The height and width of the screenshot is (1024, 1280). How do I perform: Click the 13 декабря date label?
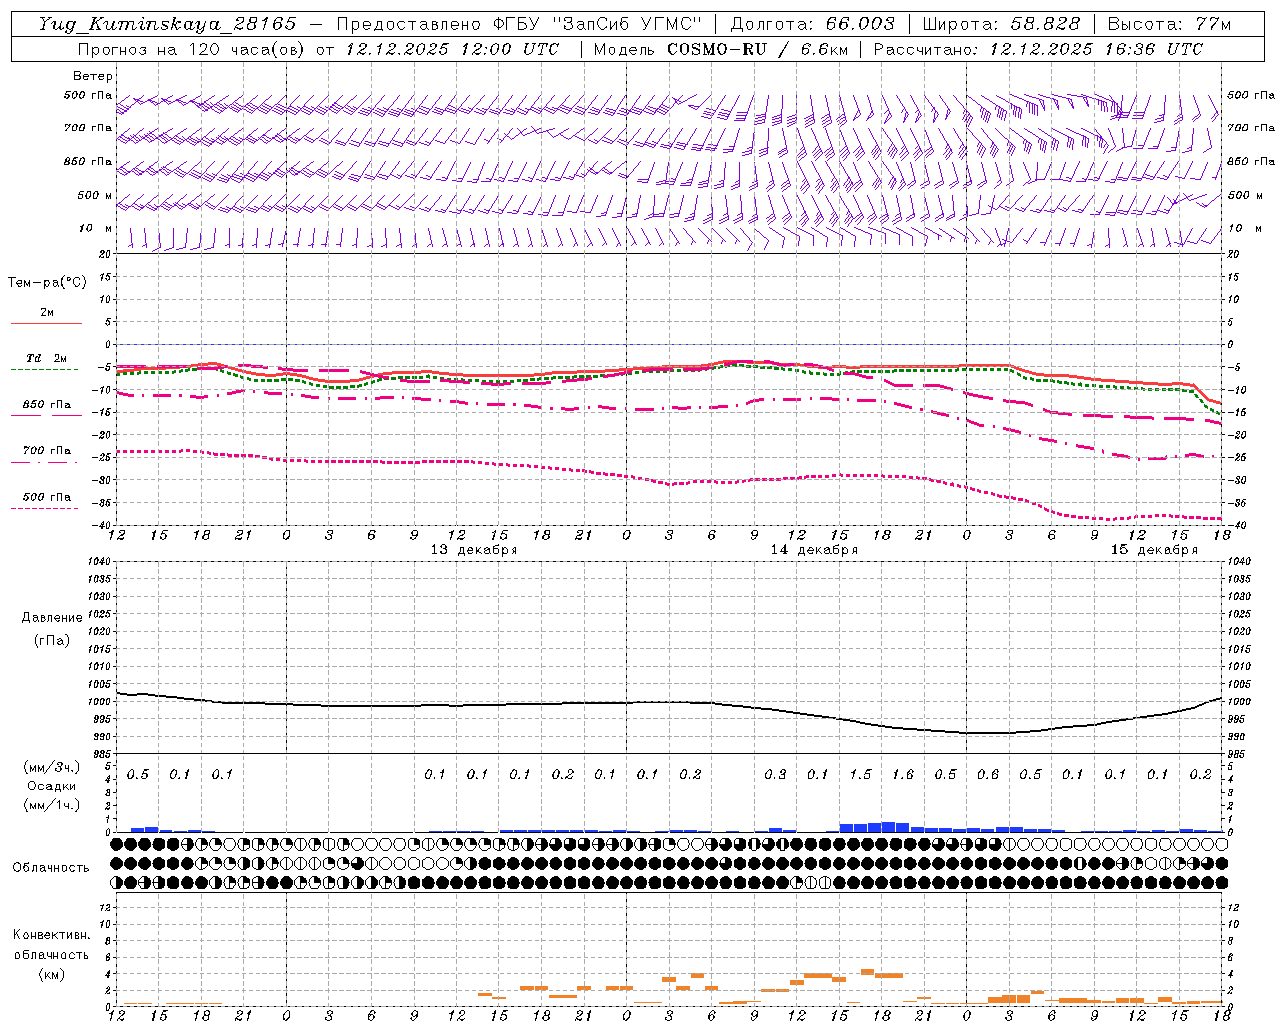474,549
